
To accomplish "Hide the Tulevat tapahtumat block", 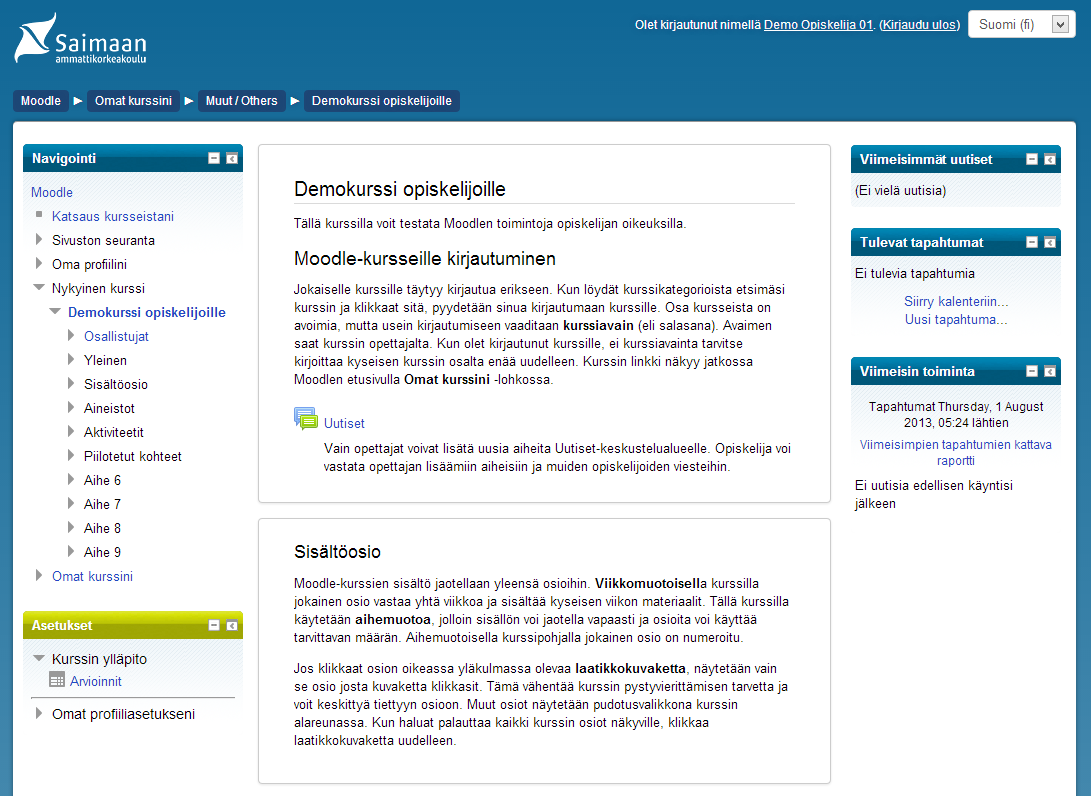I will [x=1032, y=242].
